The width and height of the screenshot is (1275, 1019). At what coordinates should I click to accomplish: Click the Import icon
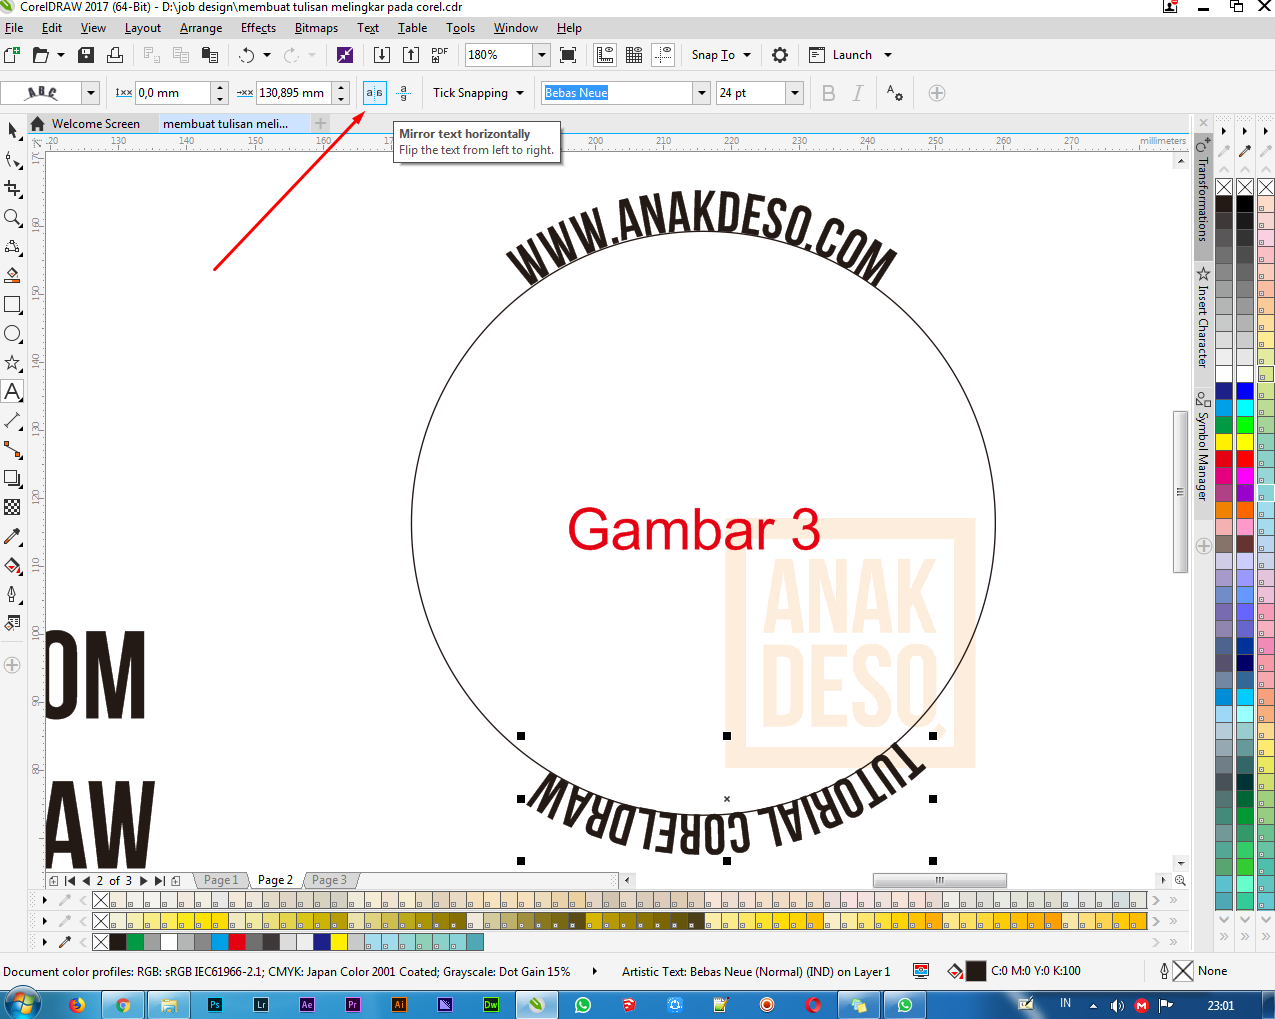[x=381, y=55]
